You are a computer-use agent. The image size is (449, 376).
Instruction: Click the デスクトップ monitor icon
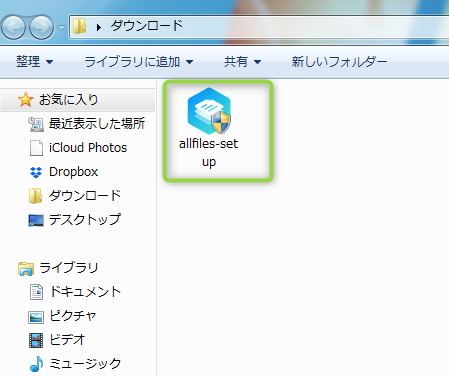(x=36, y=220)
